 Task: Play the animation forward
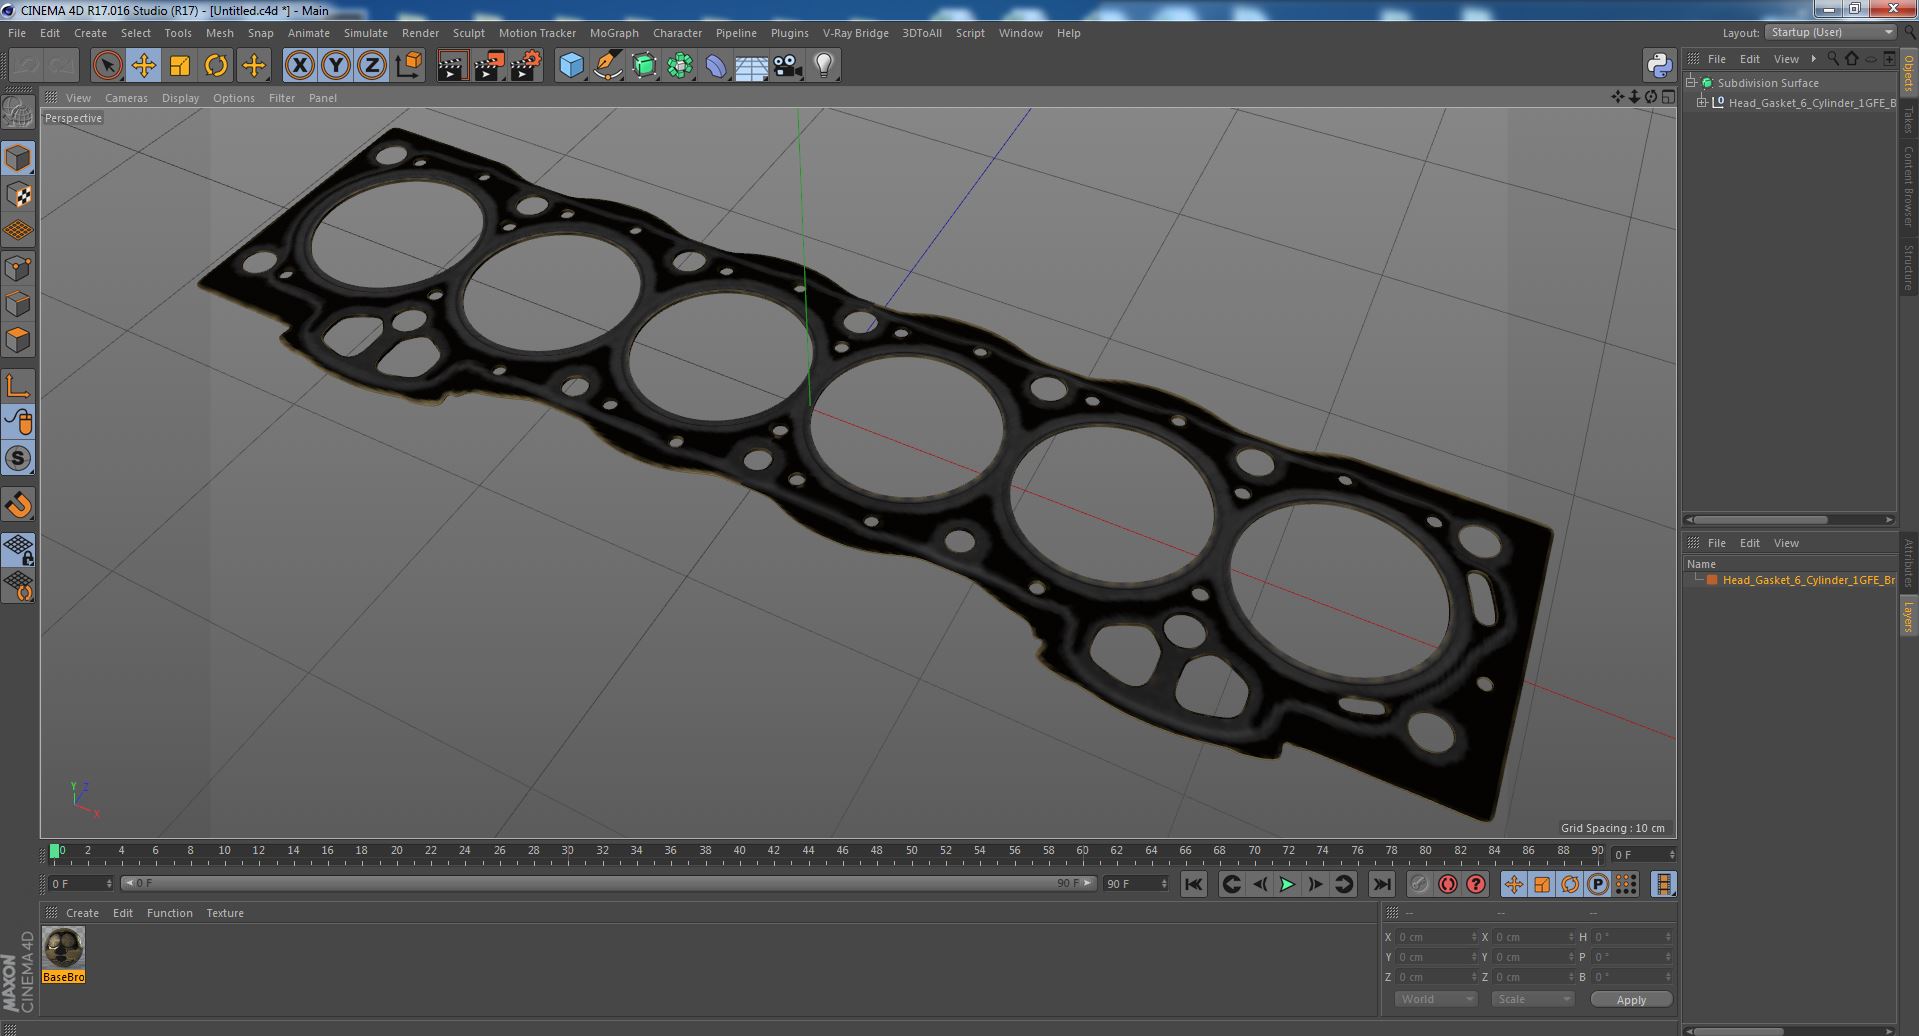click(1287, 884)
